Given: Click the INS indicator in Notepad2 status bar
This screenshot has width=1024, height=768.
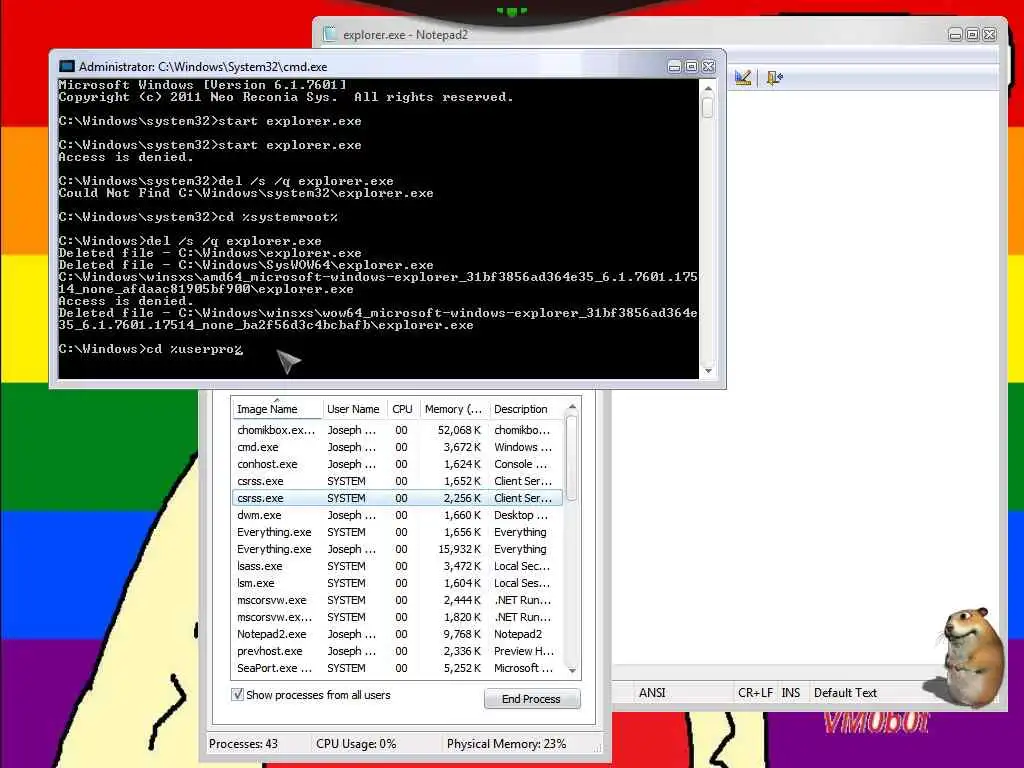Looking at the screenshot, I should (x=791, y=692).
